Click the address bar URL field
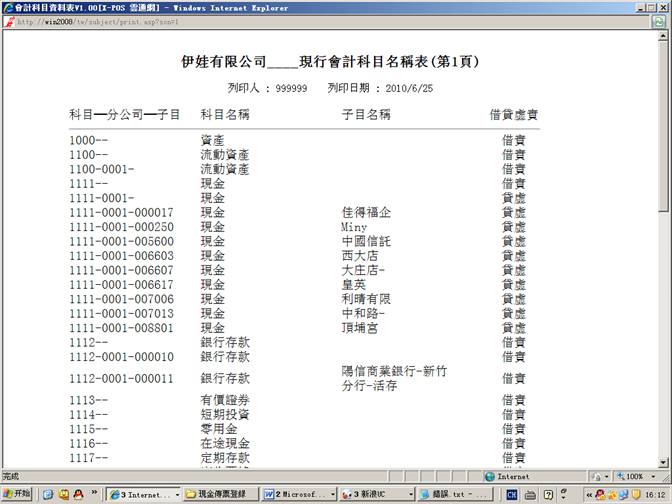Image resolution: width=672 pixels, height=504 pixels. click(x=300, y=21)
